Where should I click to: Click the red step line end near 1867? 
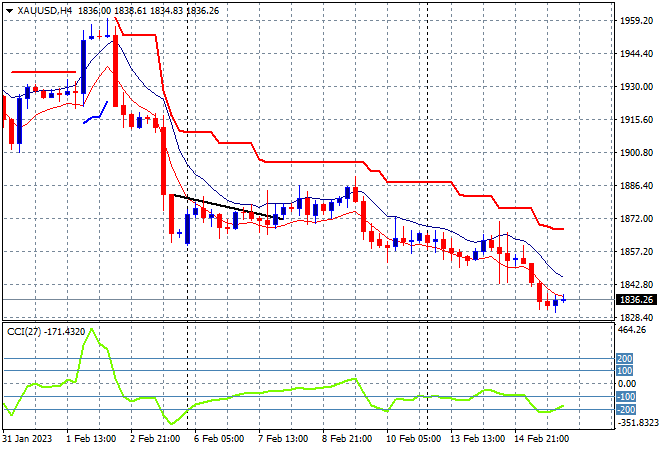pyautogui.click(x=562, y=229)
